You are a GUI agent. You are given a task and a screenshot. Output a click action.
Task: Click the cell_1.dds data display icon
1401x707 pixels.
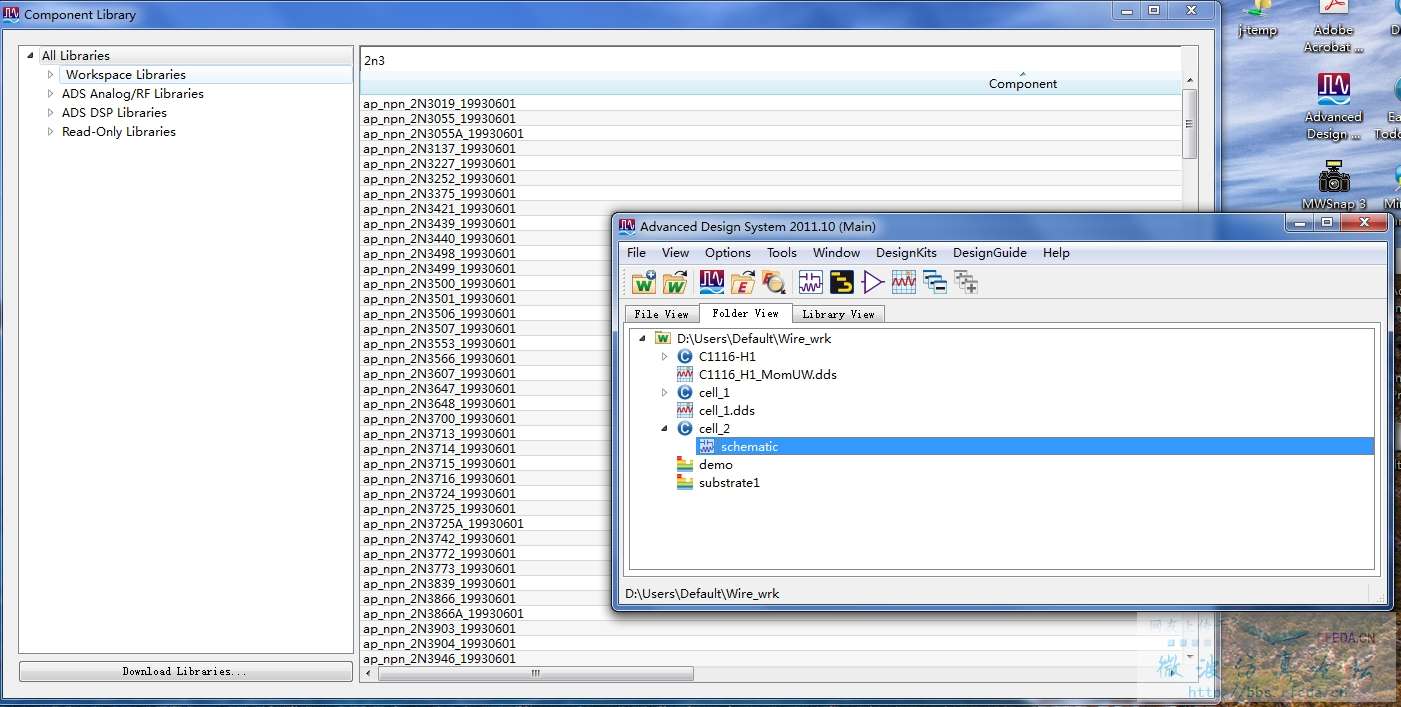tap(685, 411)
